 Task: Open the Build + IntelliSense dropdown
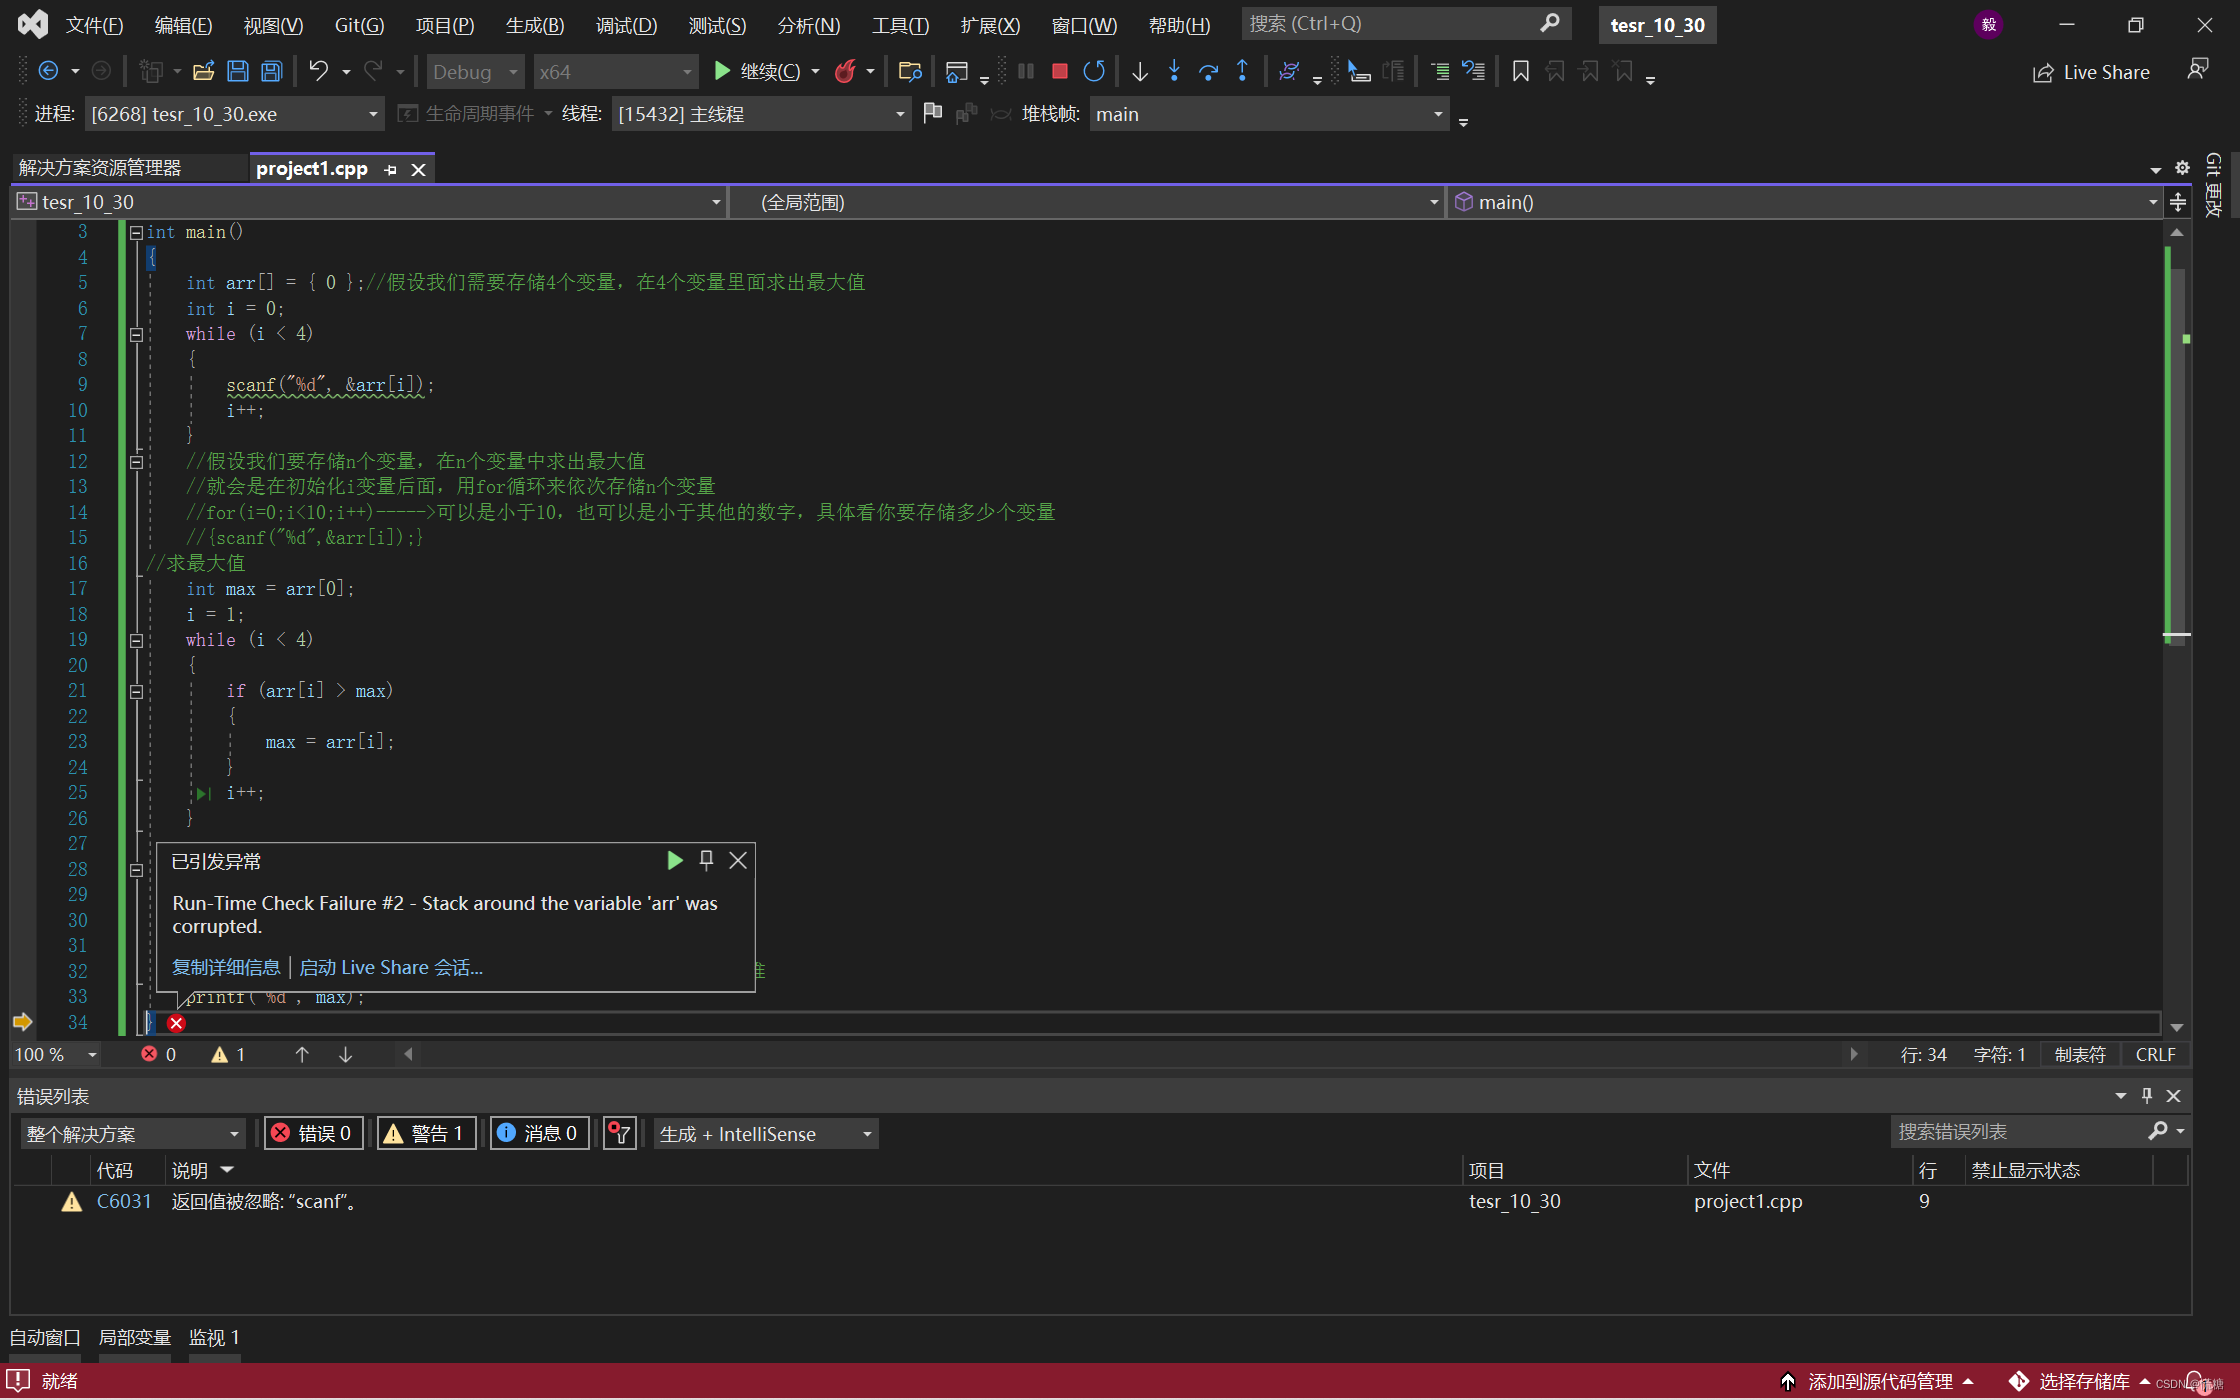click(x=766, y=1133)
